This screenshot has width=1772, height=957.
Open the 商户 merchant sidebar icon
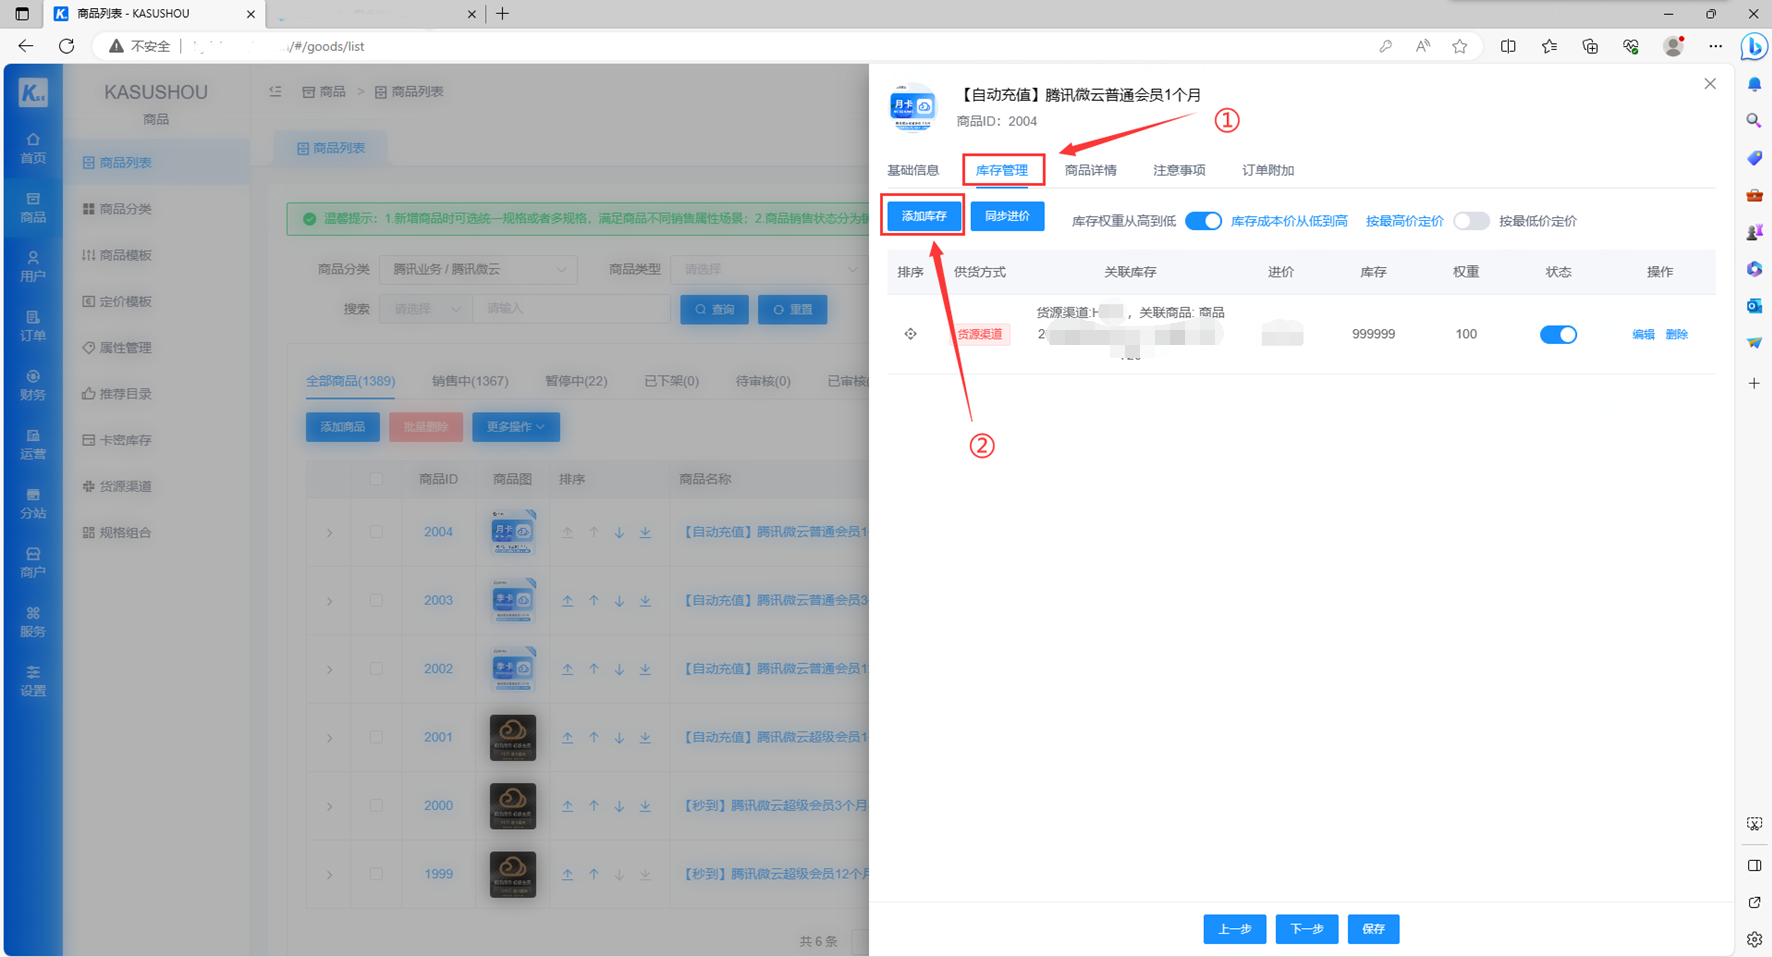(x=33, y=562)
